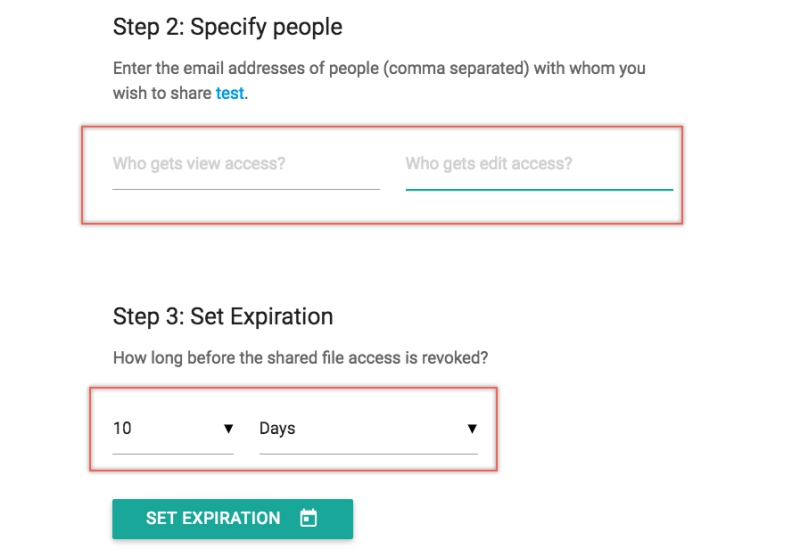The image size is (800, 557).
Task: Click the 'Step 3: Set Expiration' heading
Action: coord(223,317)
